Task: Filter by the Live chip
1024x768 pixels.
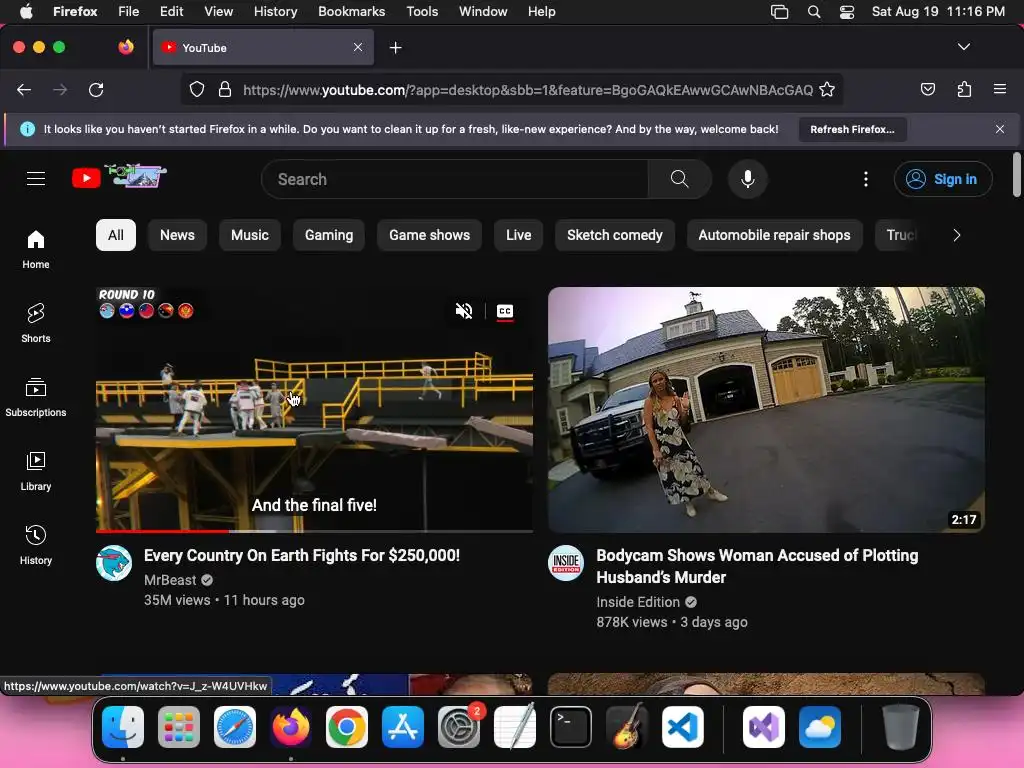Action: (519, 235)
